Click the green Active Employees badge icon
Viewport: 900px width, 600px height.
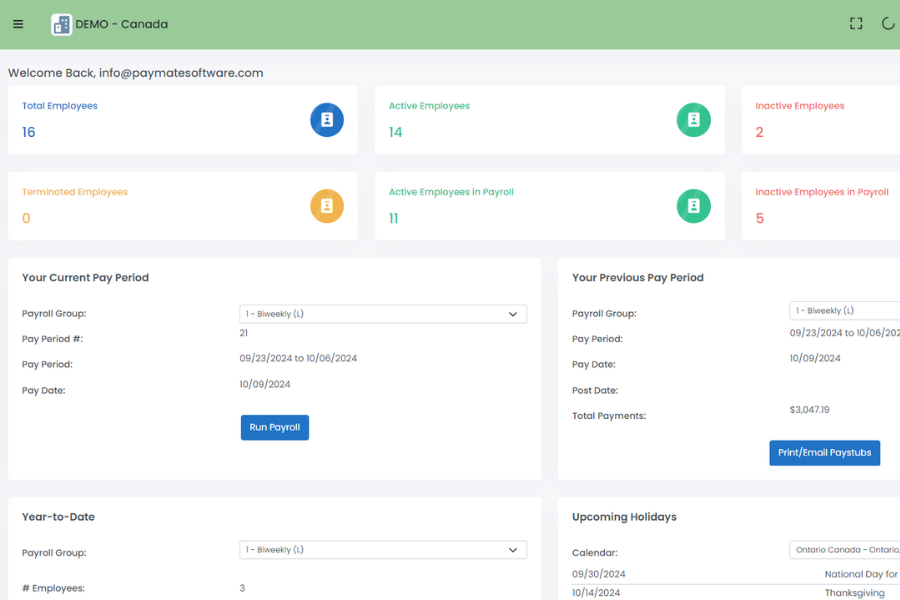point(693,120)
